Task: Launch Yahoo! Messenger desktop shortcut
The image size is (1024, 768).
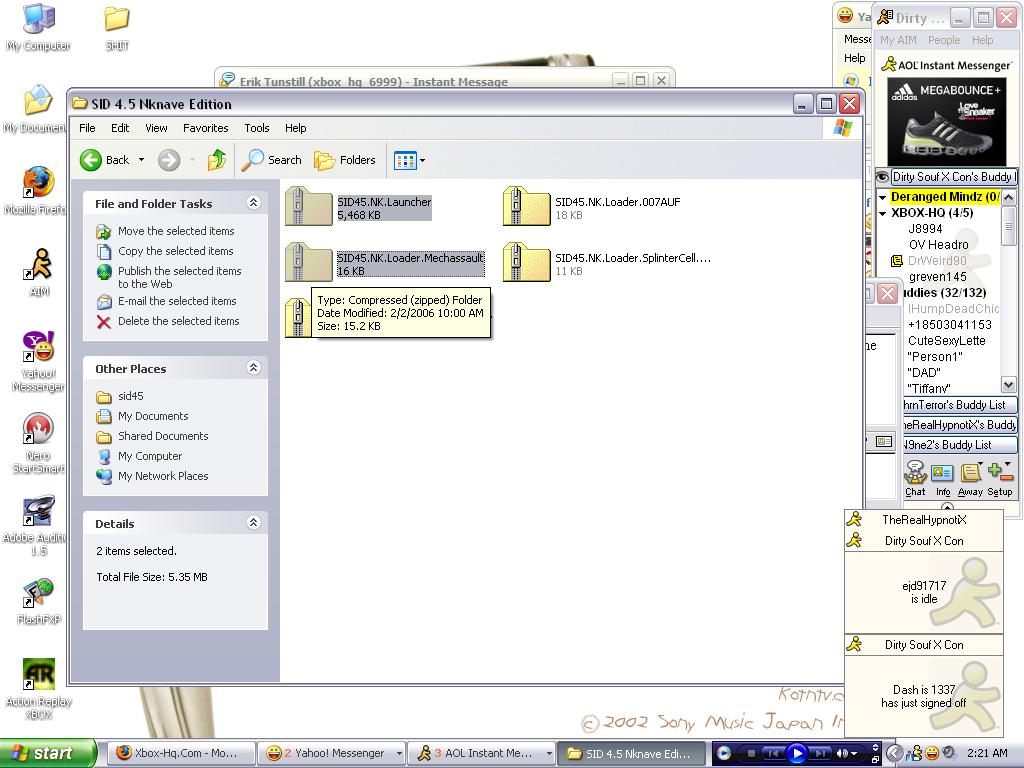Action: click(39, 361)
